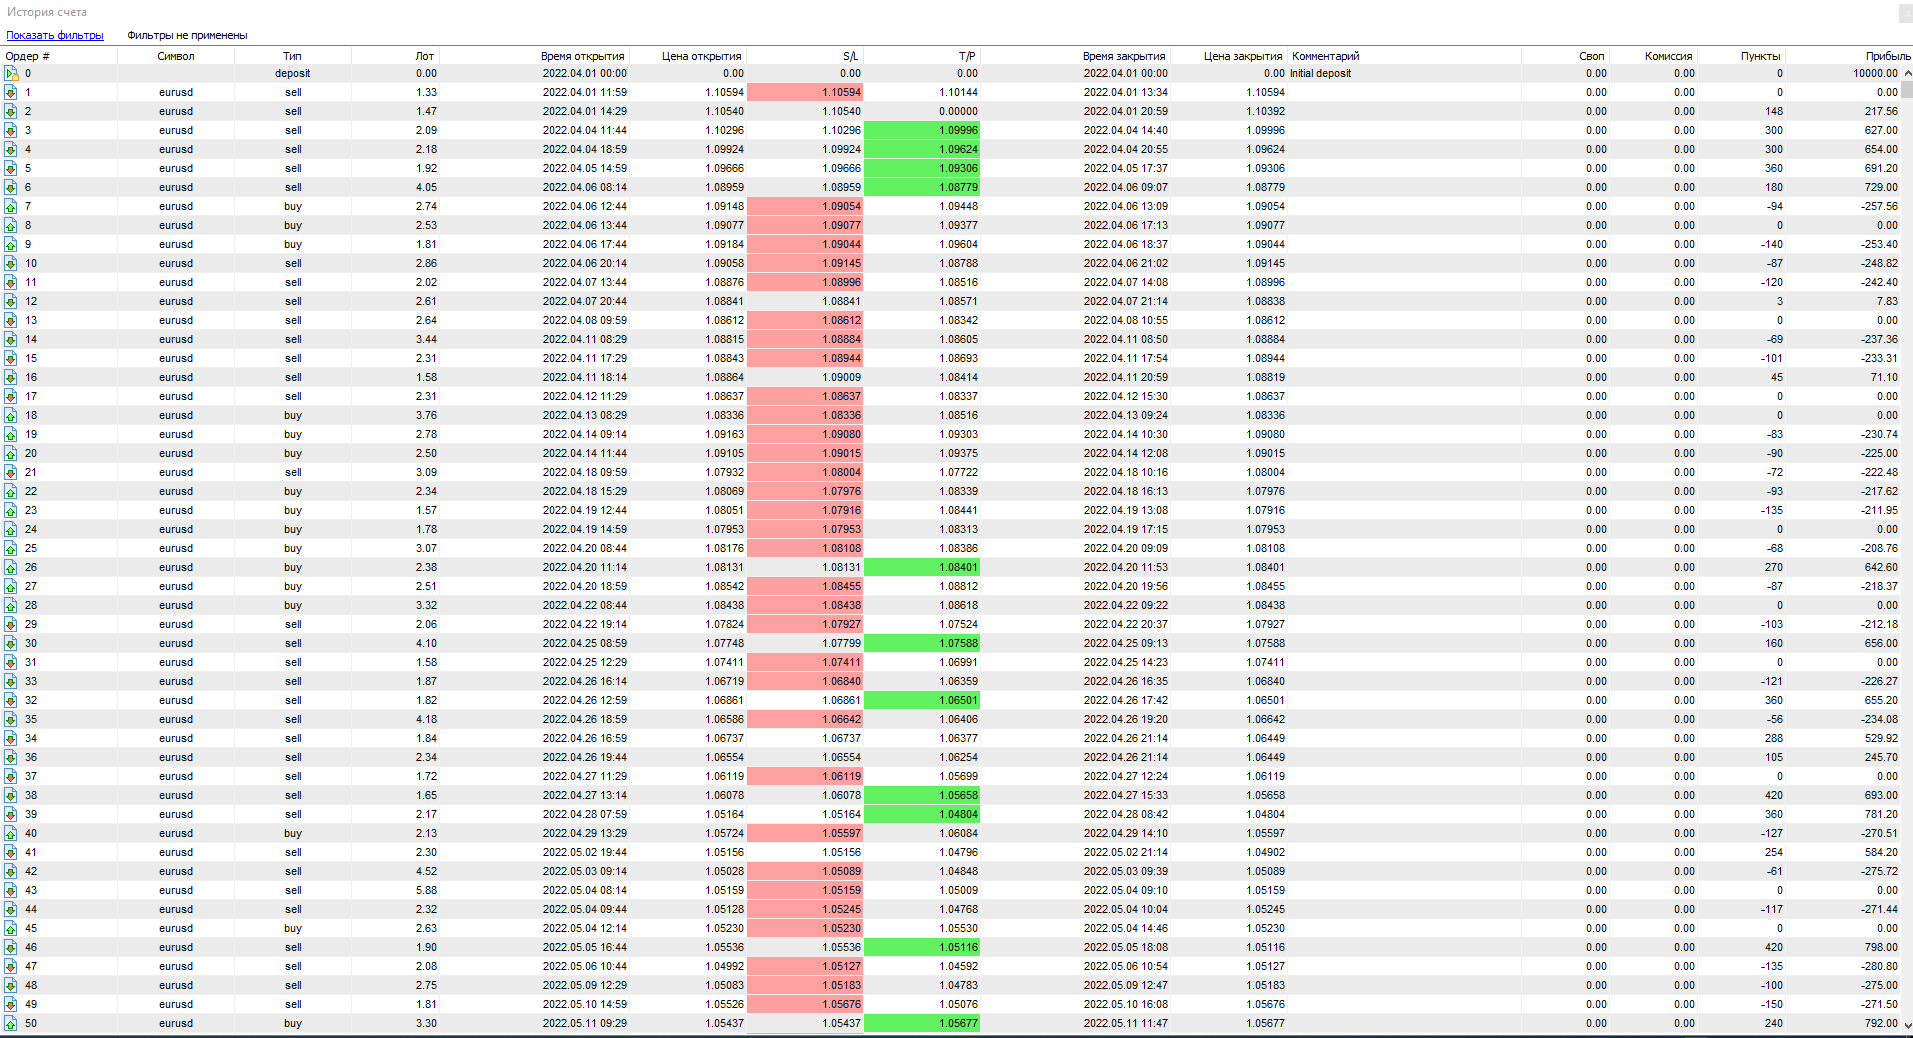Image resolution: width=1913 pixels, height=1038 pixels.
Task: Click the sell icon for order 46
Action: (11, 947)
